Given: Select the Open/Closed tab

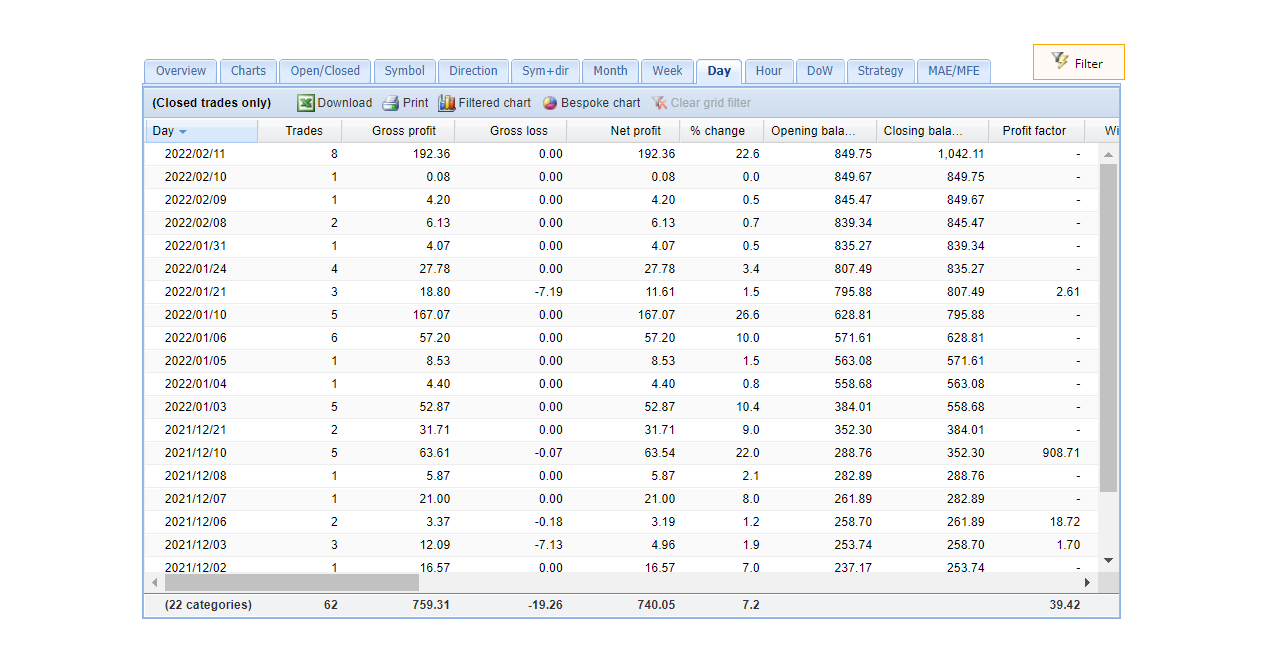Looking at the screenshot, I should [x=324, y=70].
